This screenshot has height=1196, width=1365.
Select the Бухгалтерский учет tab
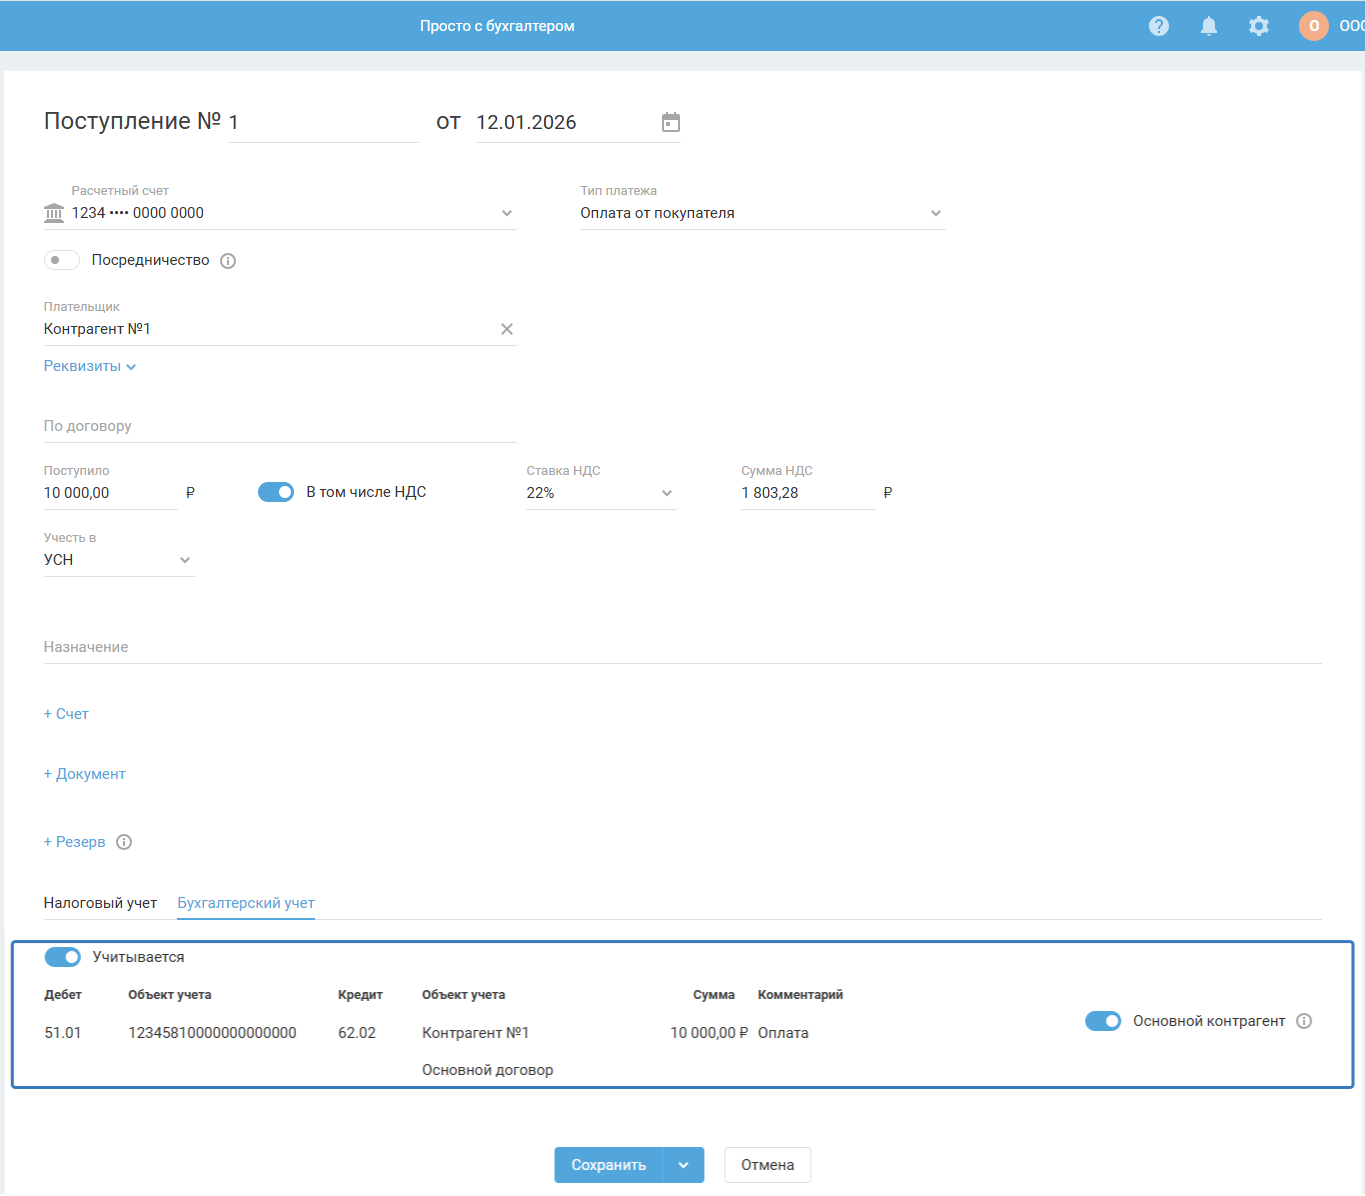246,903
